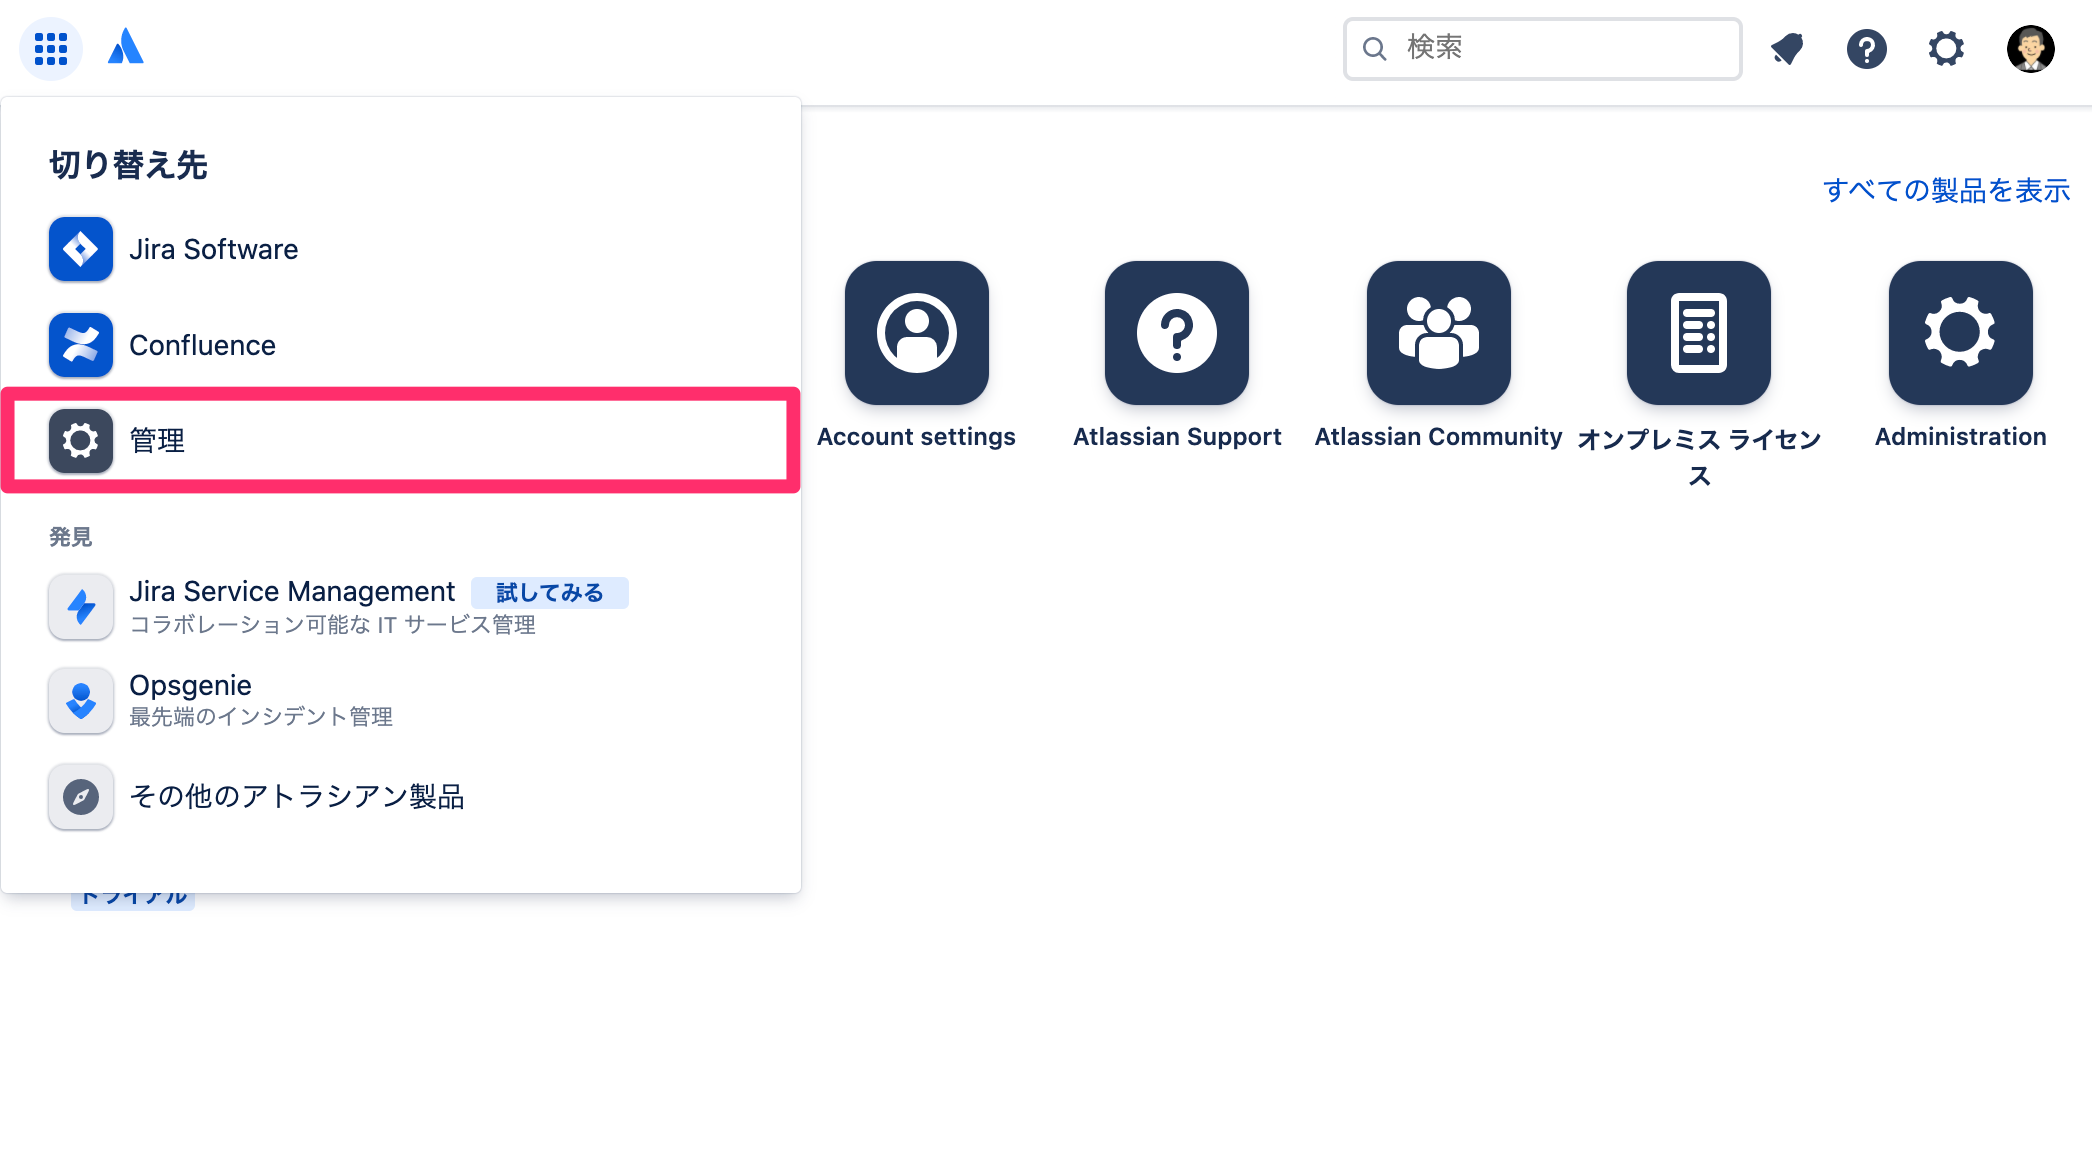This screenshot has width=2092, height=1163.
Task: Open the オンプレミス ライセンス tile icon
Action: click(1699, 333)
